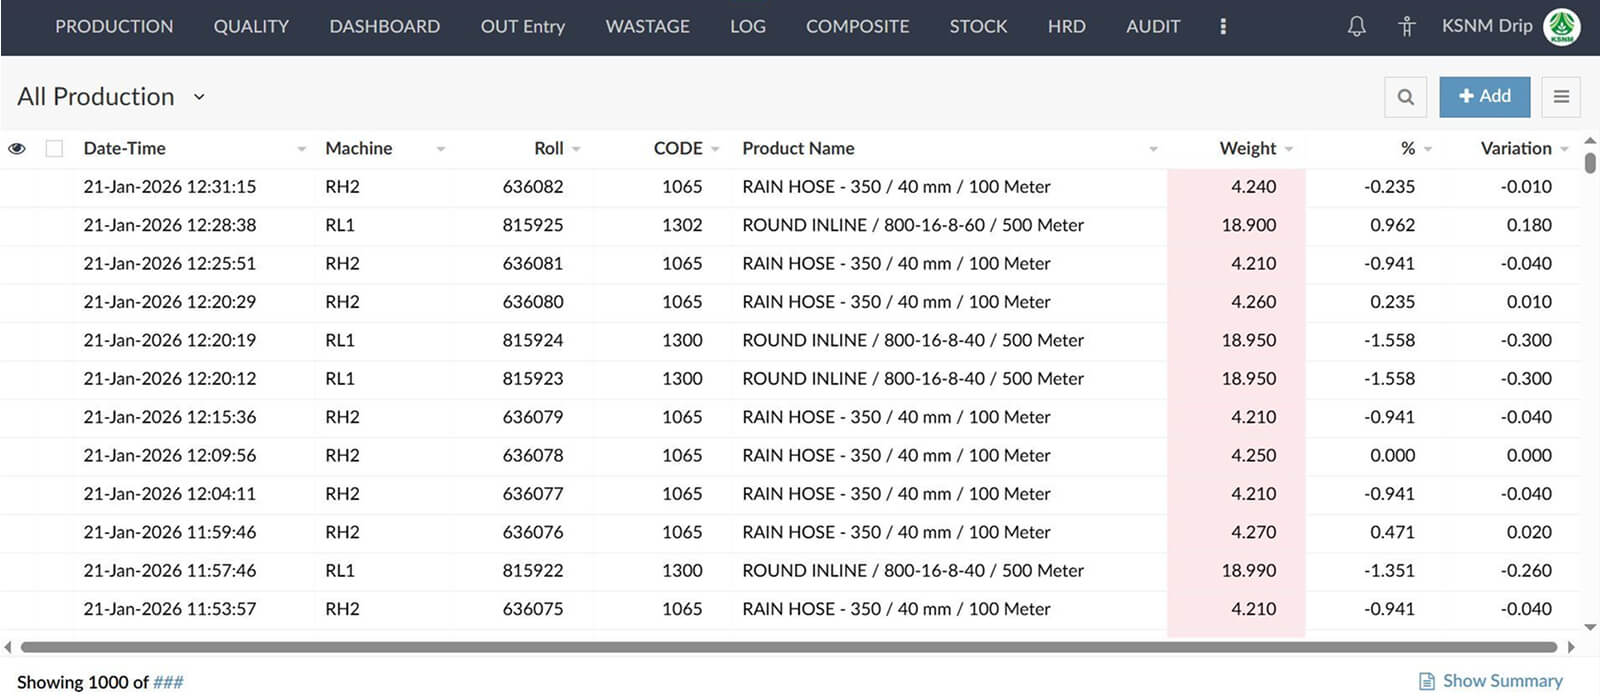Open Roll column dropdown arrow

(x=576, y=149)
